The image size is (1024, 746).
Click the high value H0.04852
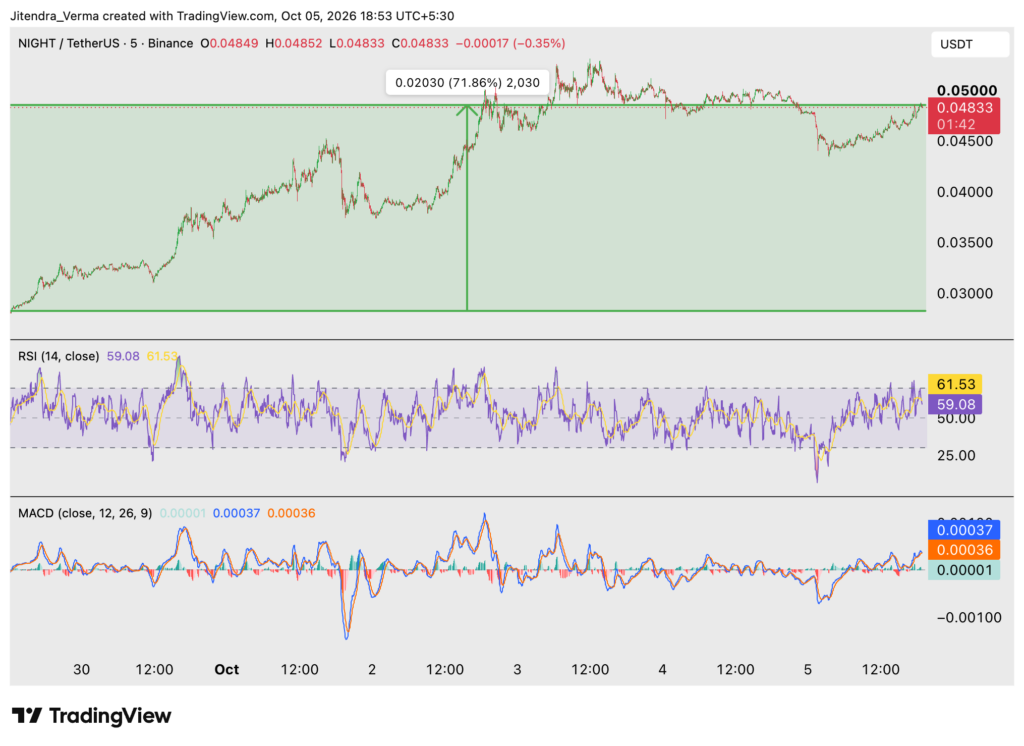(293, 43)
